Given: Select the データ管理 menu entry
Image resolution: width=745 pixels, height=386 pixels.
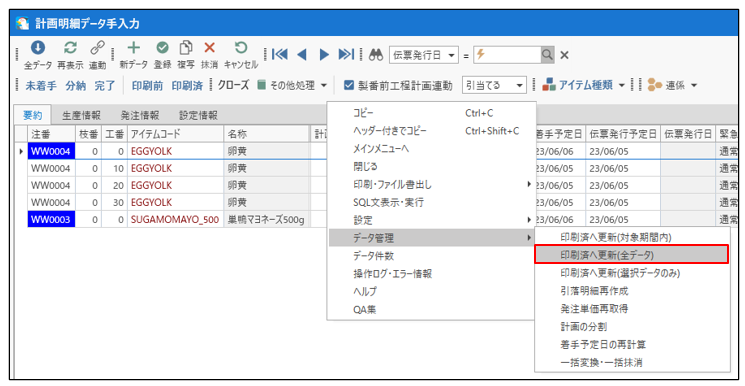Looking at the screenshot, I should (432, 238).
